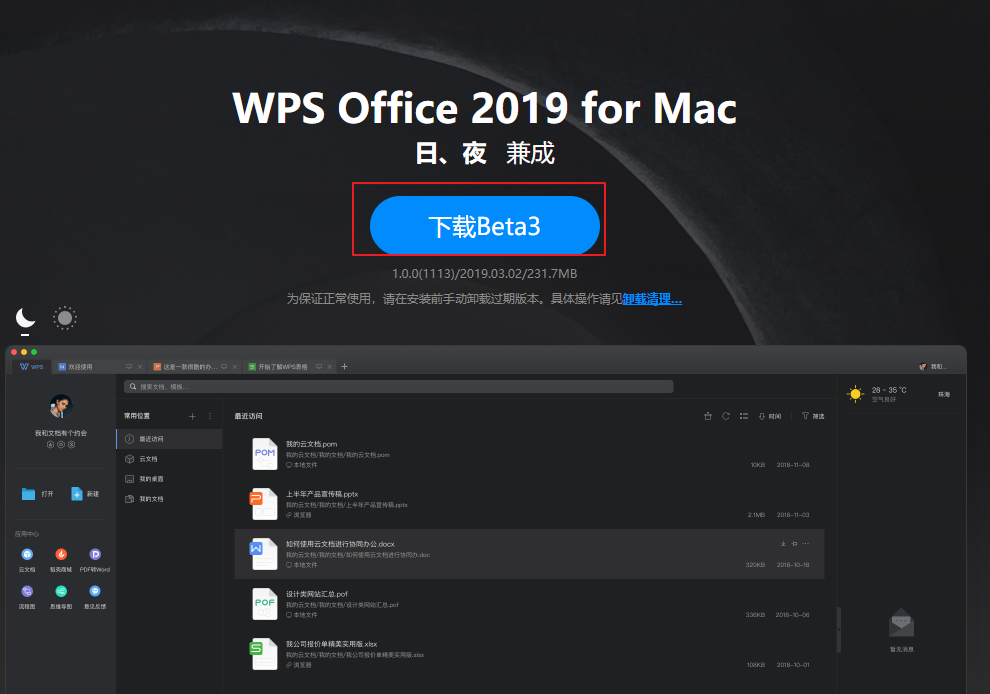Sort files by 时间
Viewport: 990px width, 694px height.
tap(770, 416)
